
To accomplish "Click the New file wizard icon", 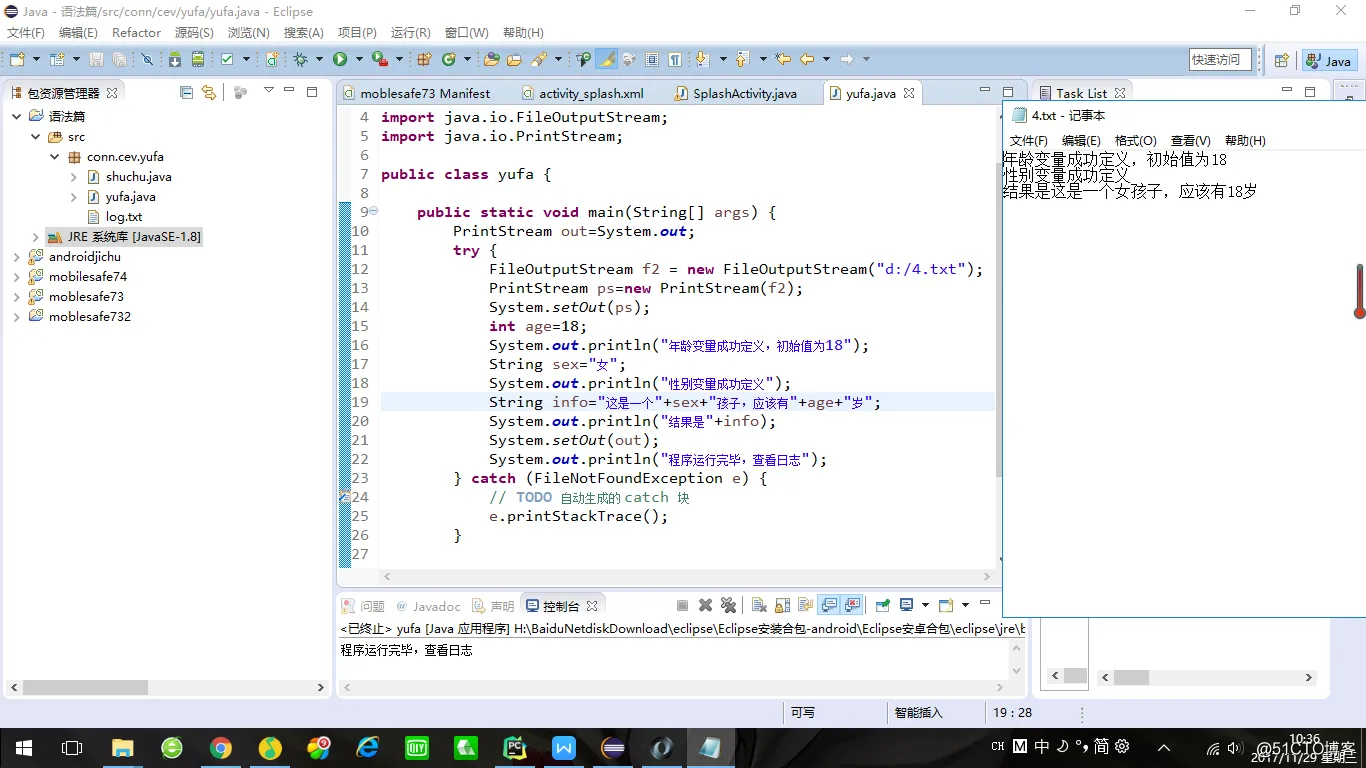I will (17, 59).
